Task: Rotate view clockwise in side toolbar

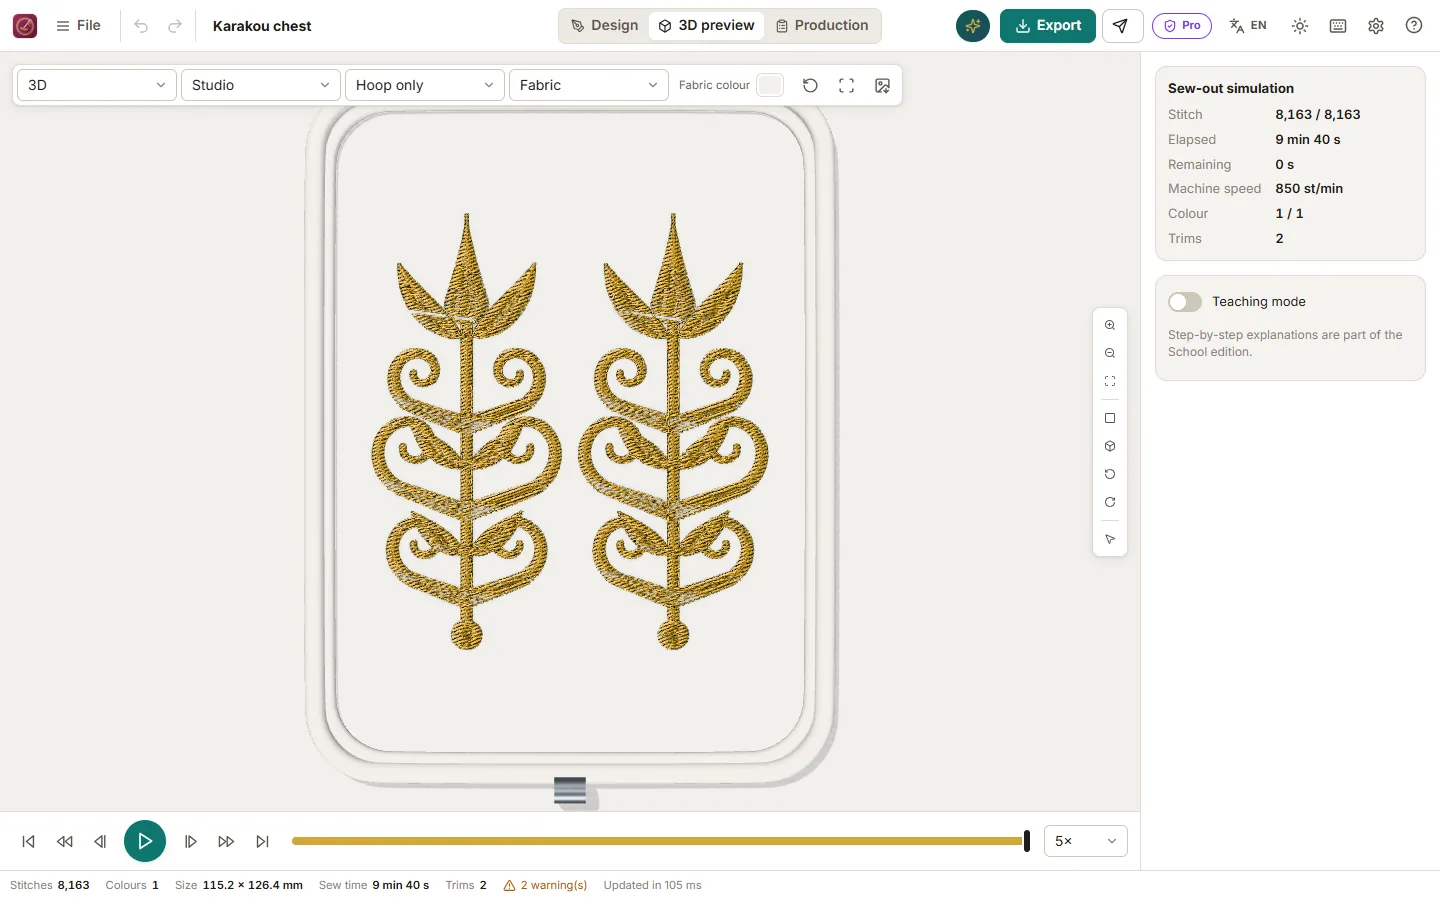Action: [x=1110, y=502]
